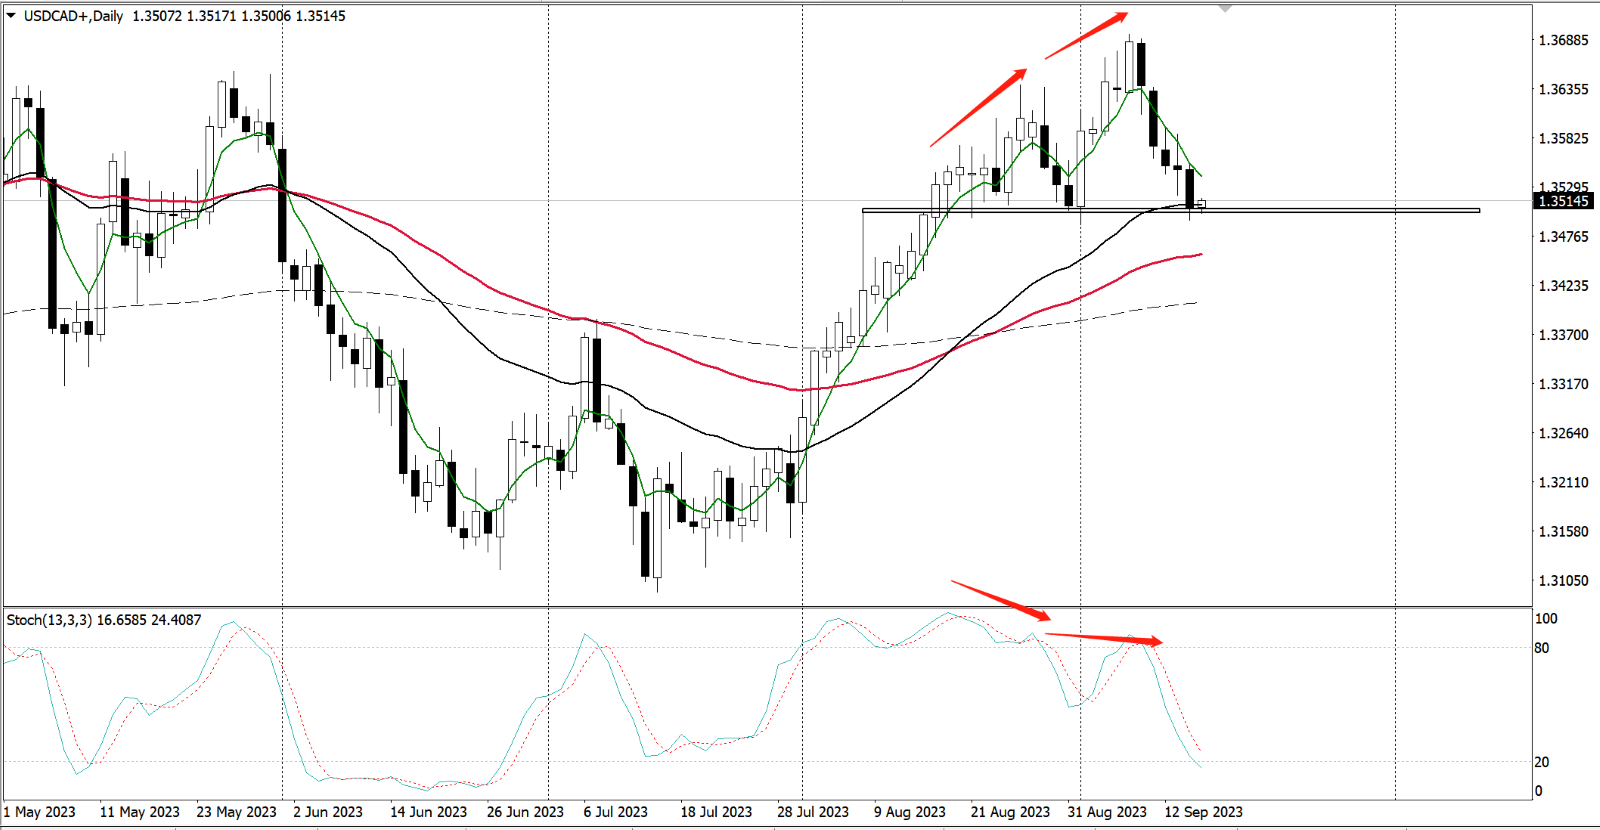The height and width of the screenshot is (830, 1600).
Task: Select the latest small candlestick at far right
Action: point(1201,204)
